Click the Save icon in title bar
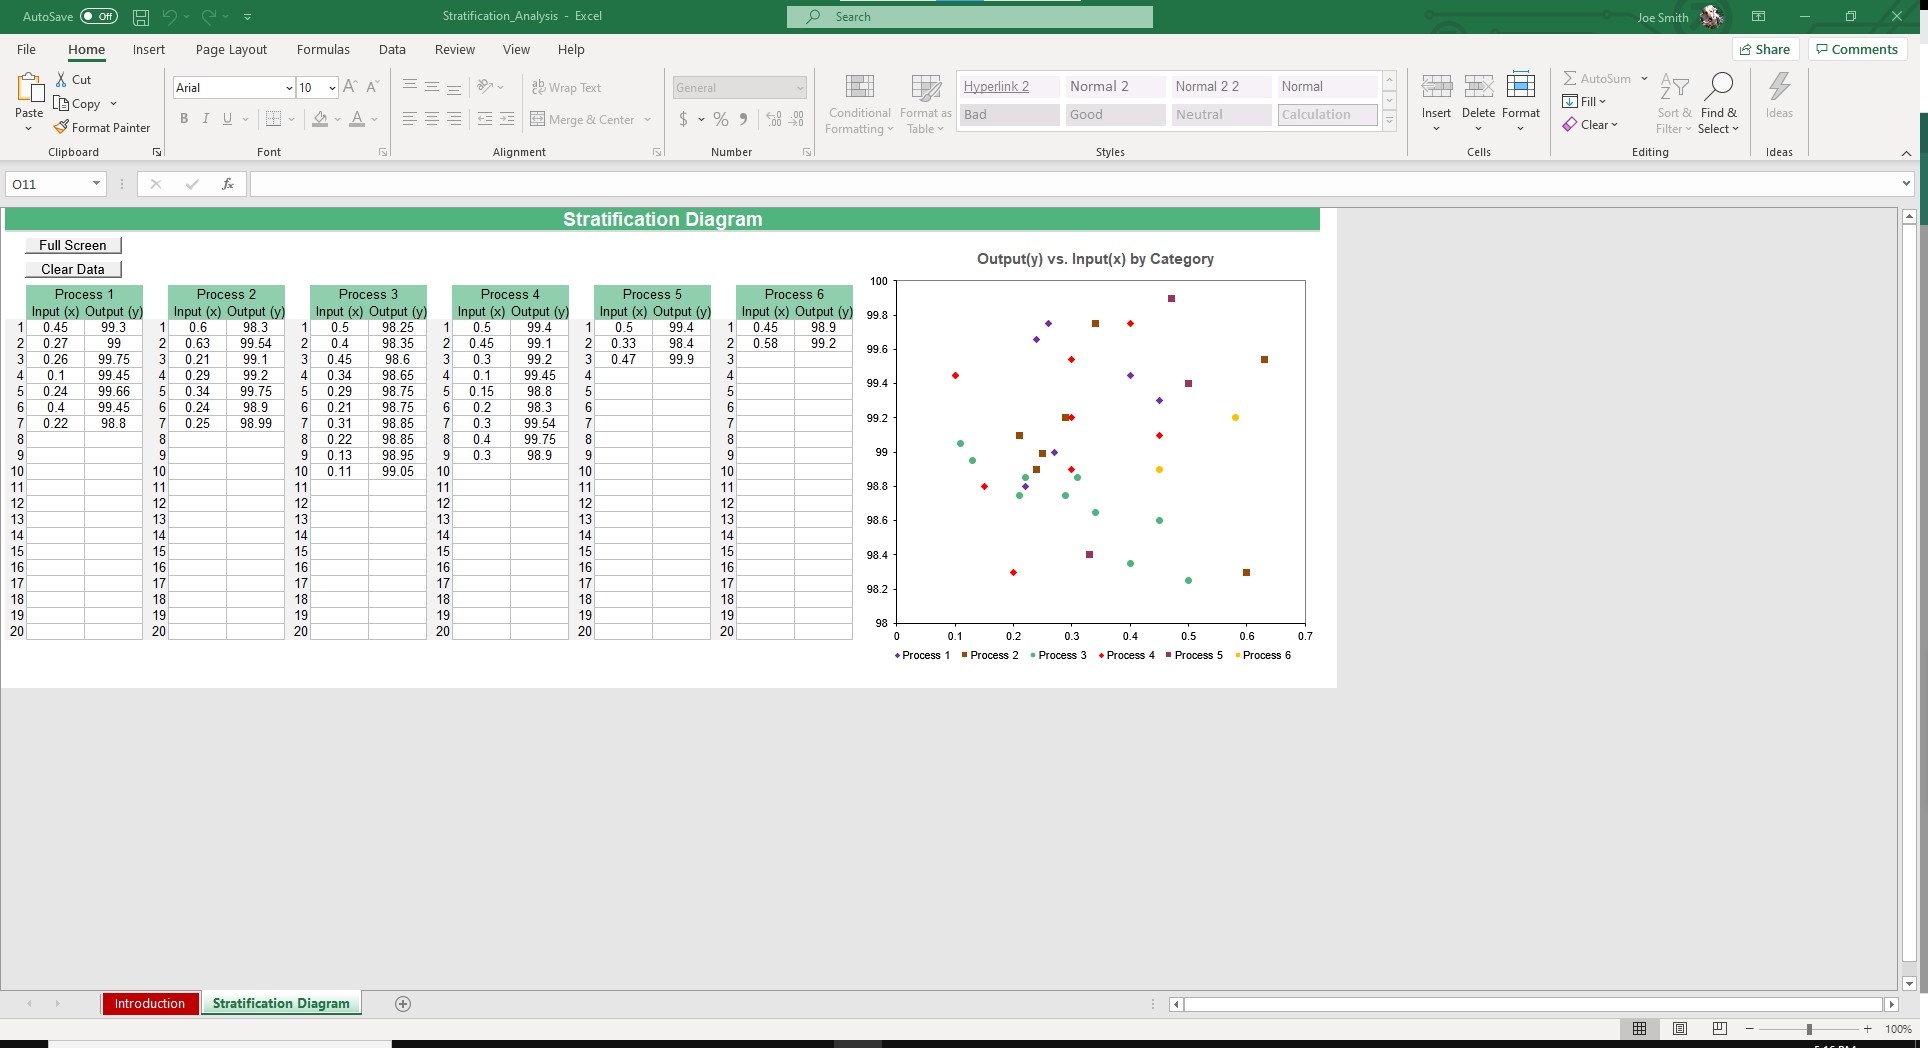Viewport: 1928px width, 1048px height. tap(141, 17)
